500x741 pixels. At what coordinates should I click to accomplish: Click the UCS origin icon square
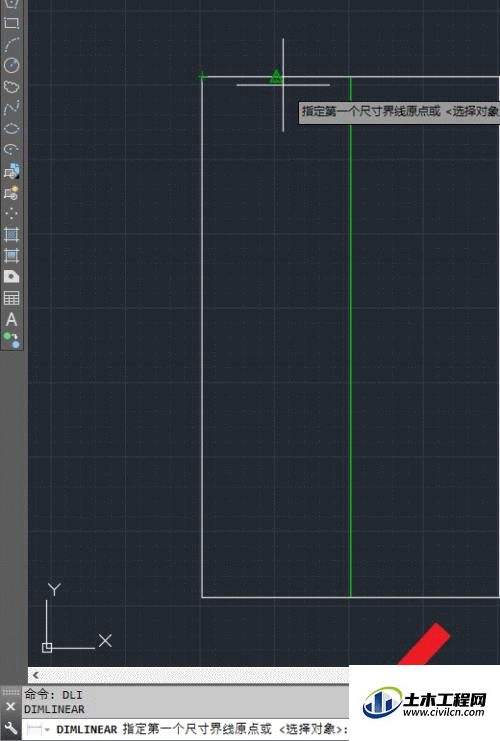click(x=47, y=648)
